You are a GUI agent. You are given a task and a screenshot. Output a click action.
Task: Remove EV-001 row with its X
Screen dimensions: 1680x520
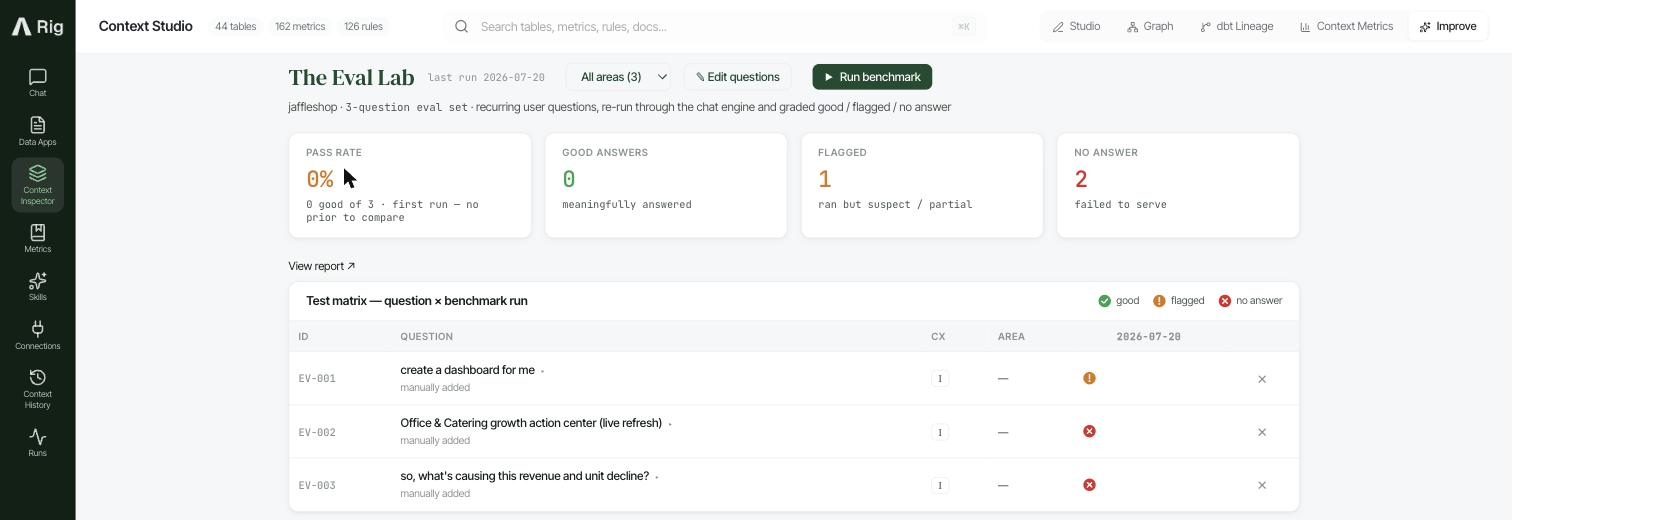(1262, 379)
